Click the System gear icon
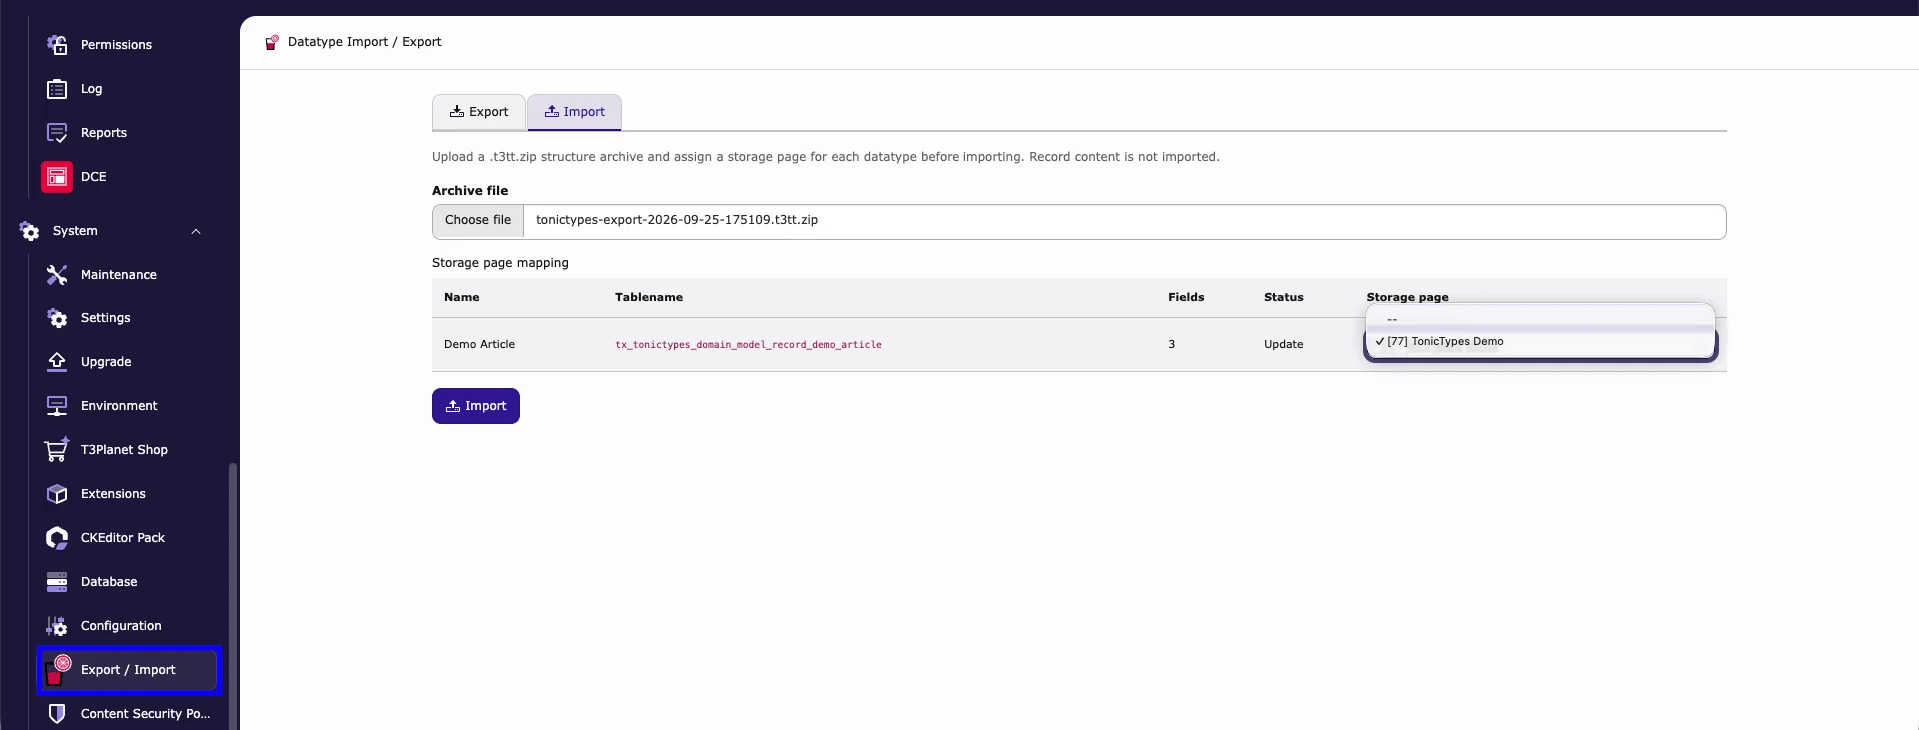1919x730 pixels. pos(30,231)
